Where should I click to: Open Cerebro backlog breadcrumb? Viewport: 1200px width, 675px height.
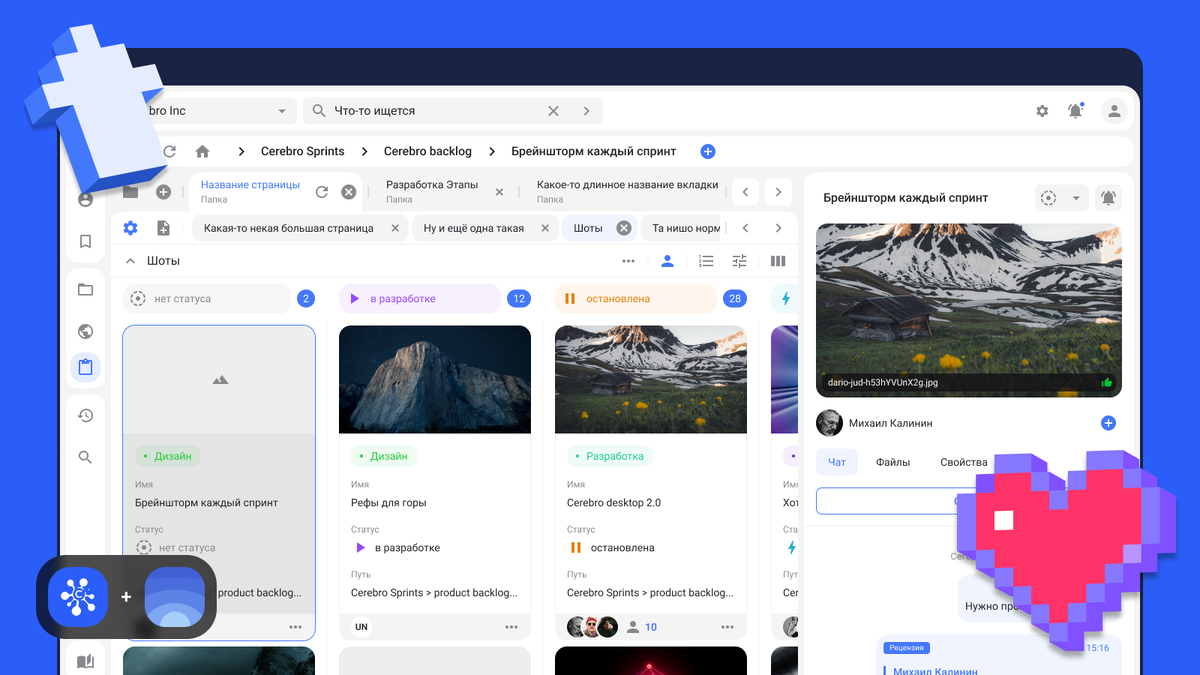pyautogui.click(x=428, y=152)
